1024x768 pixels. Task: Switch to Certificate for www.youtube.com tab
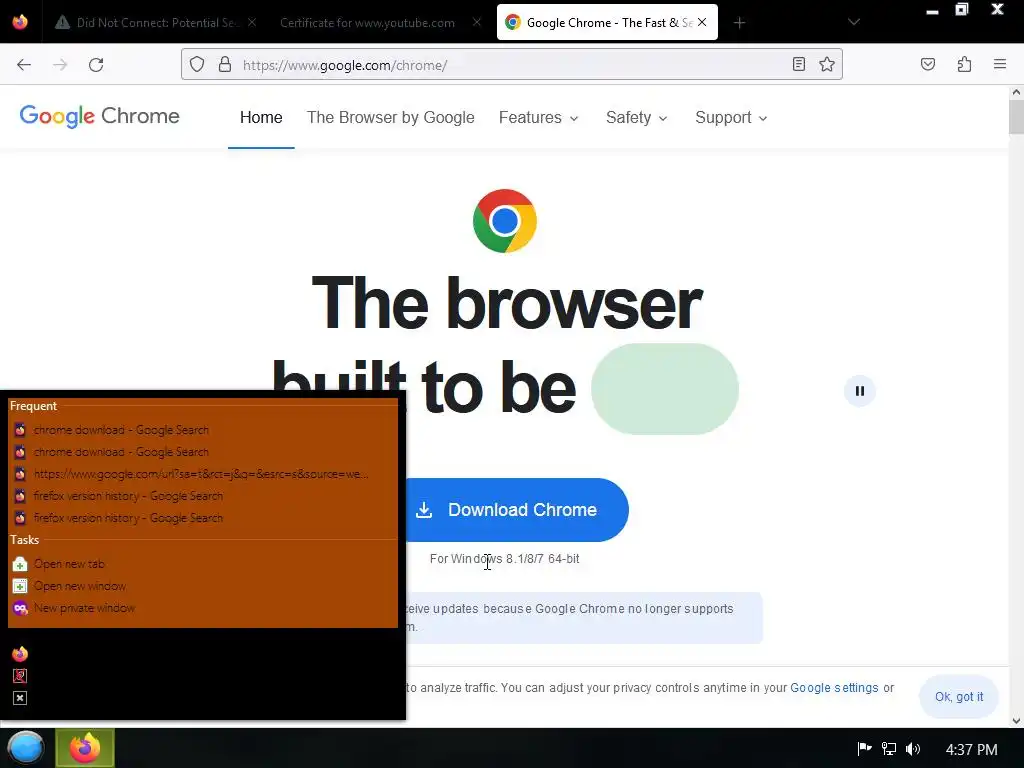coord(368,22)
